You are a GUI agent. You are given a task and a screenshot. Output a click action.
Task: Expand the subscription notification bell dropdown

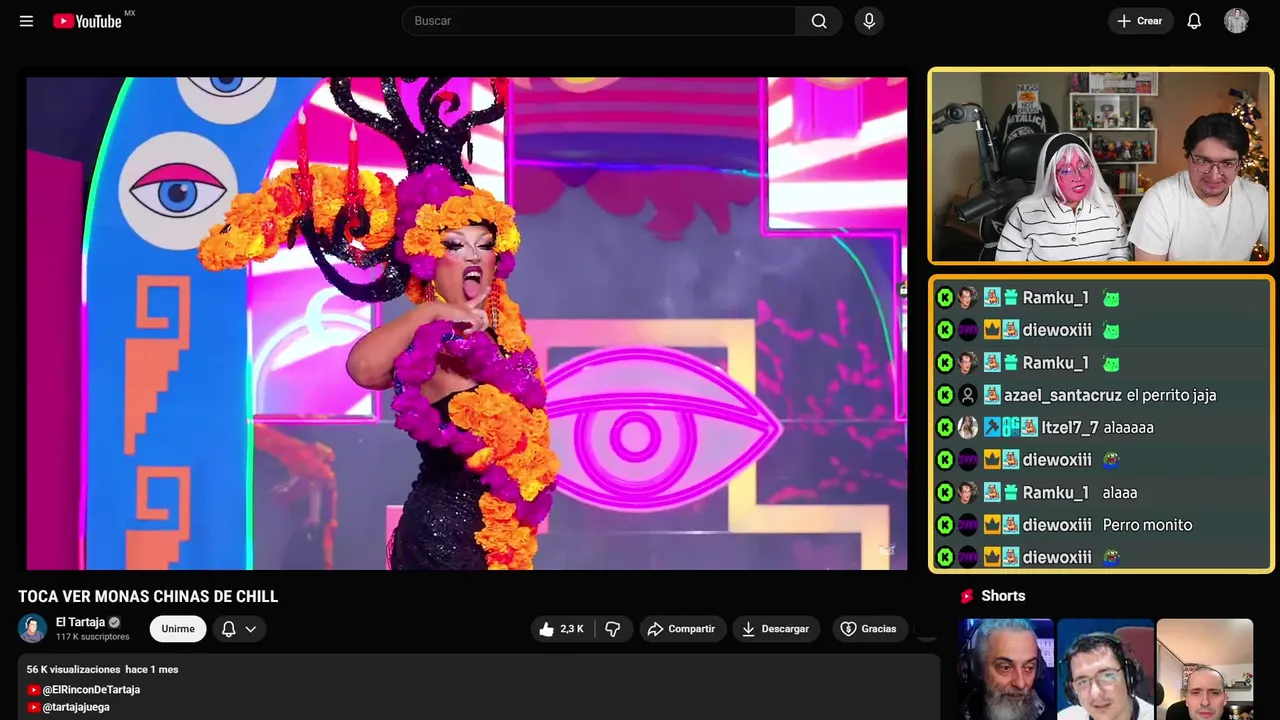[238, 629]
